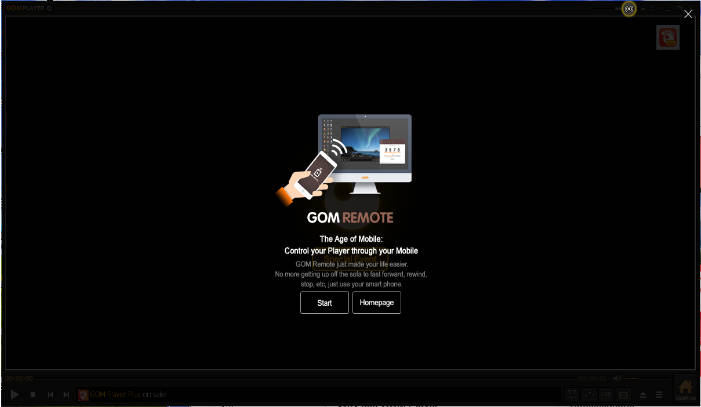Click the orange badge icon in top-right corner

point(667,37)
